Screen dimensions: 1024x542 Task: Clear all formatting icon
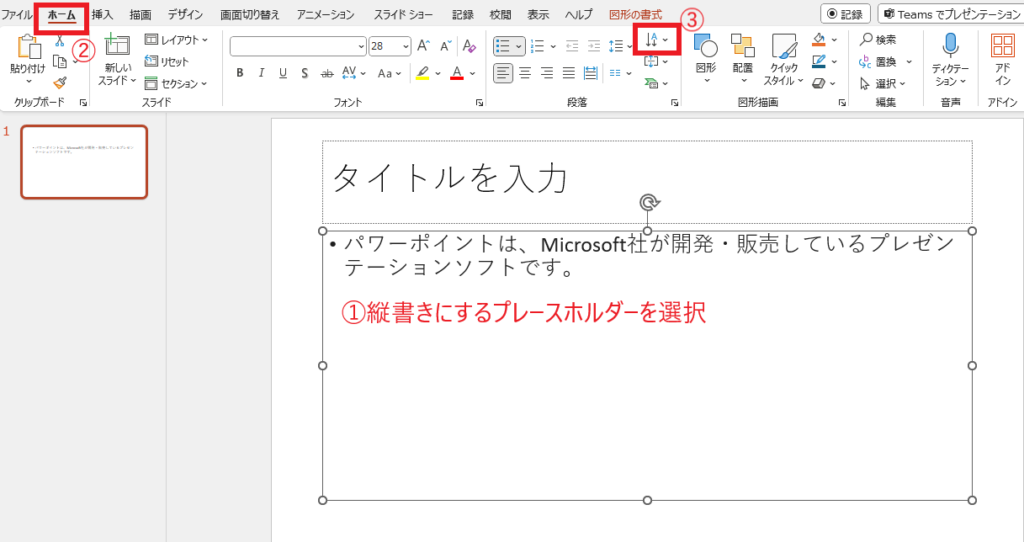(469, 46)
